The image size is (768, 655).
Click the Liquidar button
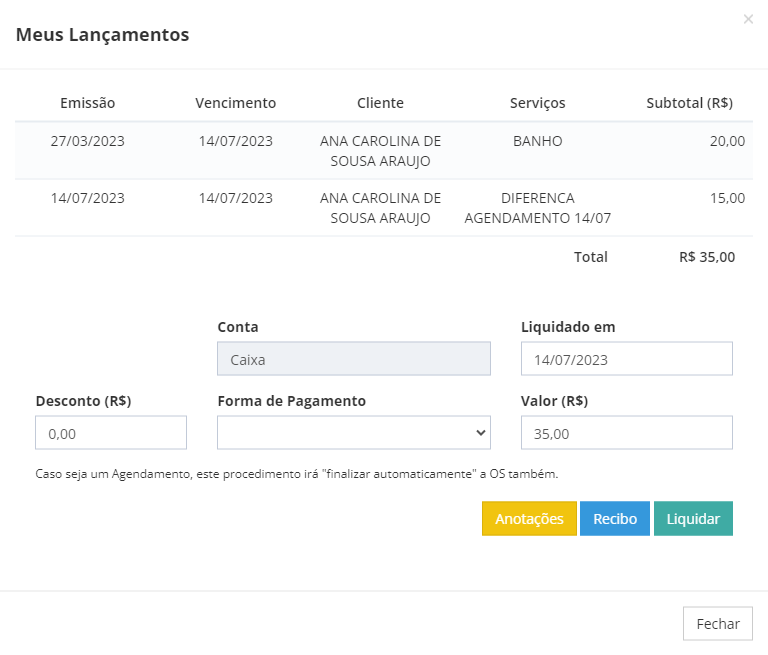(693, 518)
